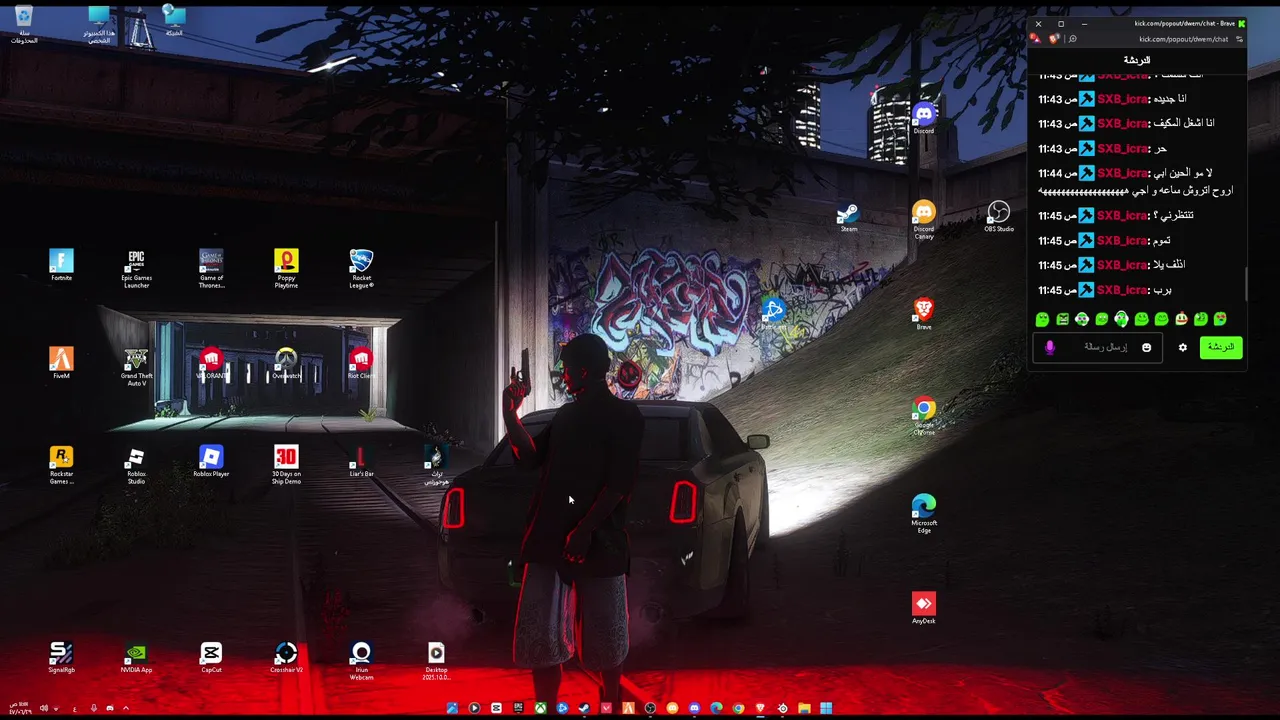This screenshot has height=720, width=1280.
Task: Open the Brave browser desktop icon
Action: pos(923,314)
